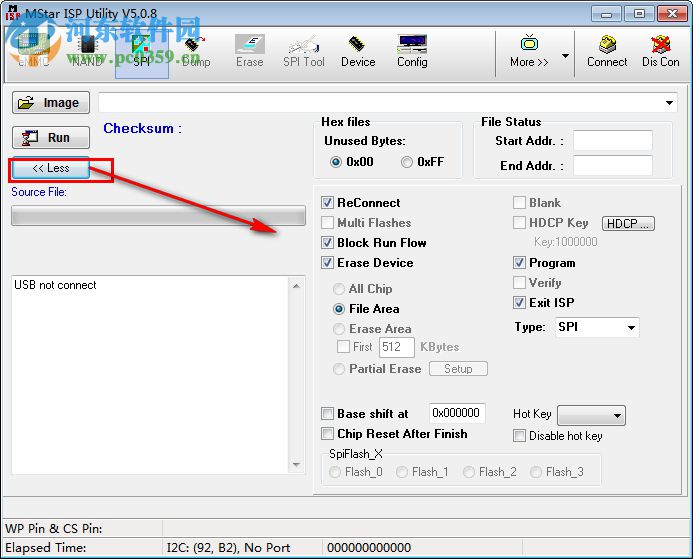Close the MStar ISP Utility window
This screenshot has width=693, height=559.
tap(672, 14)
